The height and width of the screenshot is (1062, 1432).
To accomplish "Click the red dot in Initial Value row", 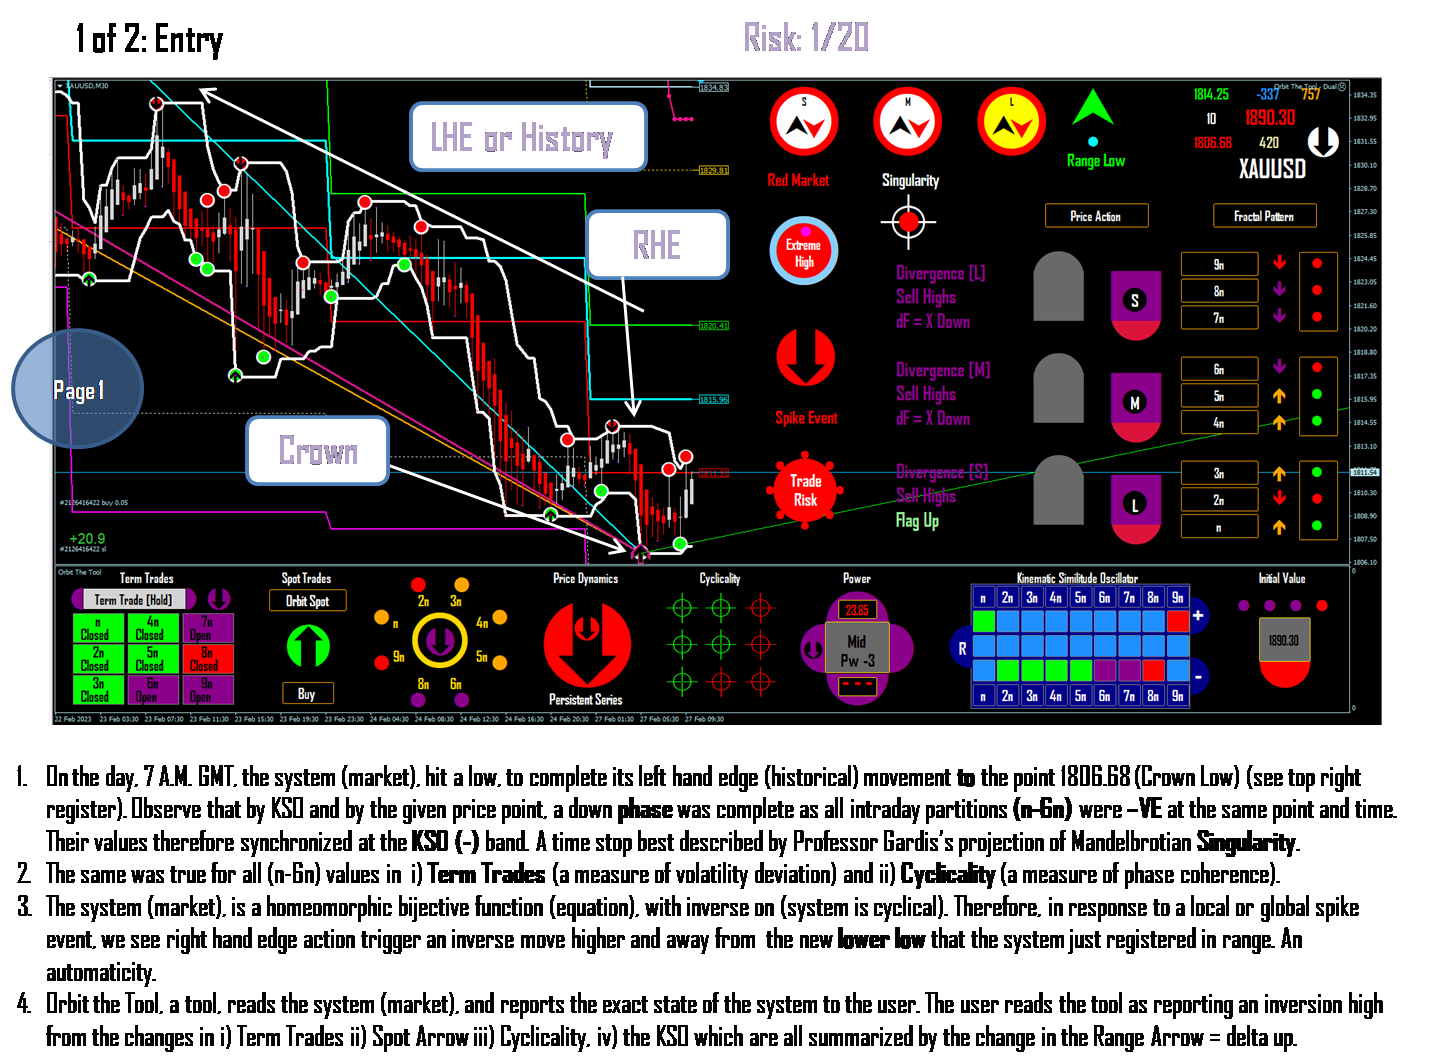I will 1322,605.
